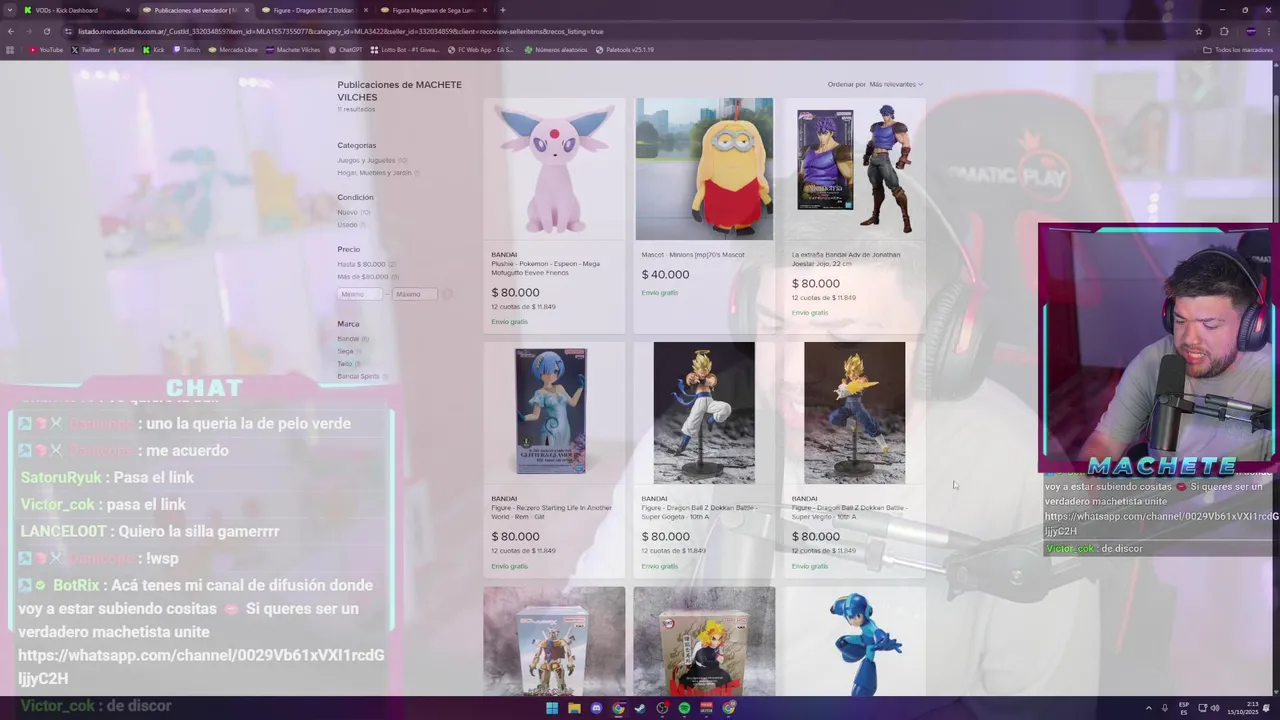Click the browser back arrow
1280x720 pixels.
[x=11, y=31]
